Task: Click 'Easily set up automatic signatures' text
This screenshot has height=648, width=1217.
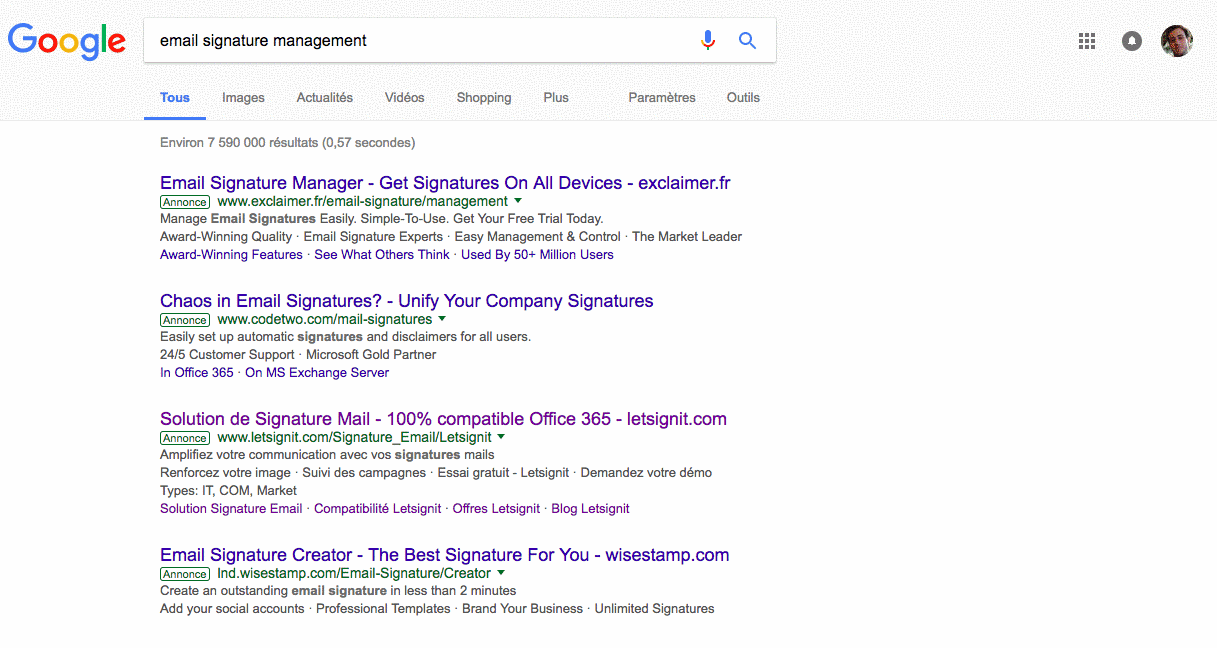Action: coord(345,337)
